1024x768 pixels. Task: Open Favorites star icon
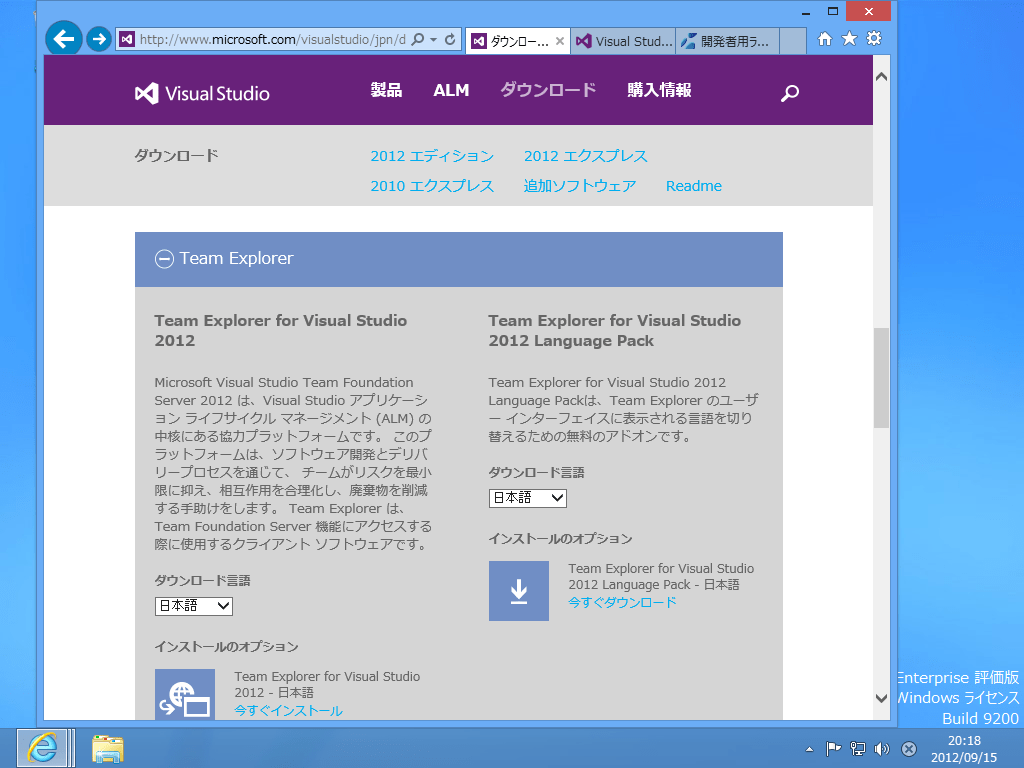pyautogui.click(x=849, y=39)
